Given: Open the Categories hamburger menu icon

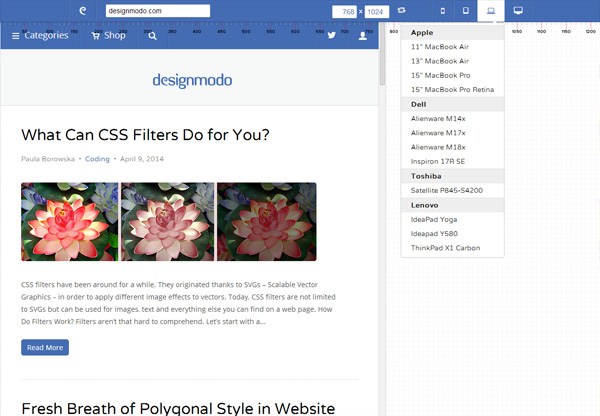Looking at the screenshot, I should point(15,36).
